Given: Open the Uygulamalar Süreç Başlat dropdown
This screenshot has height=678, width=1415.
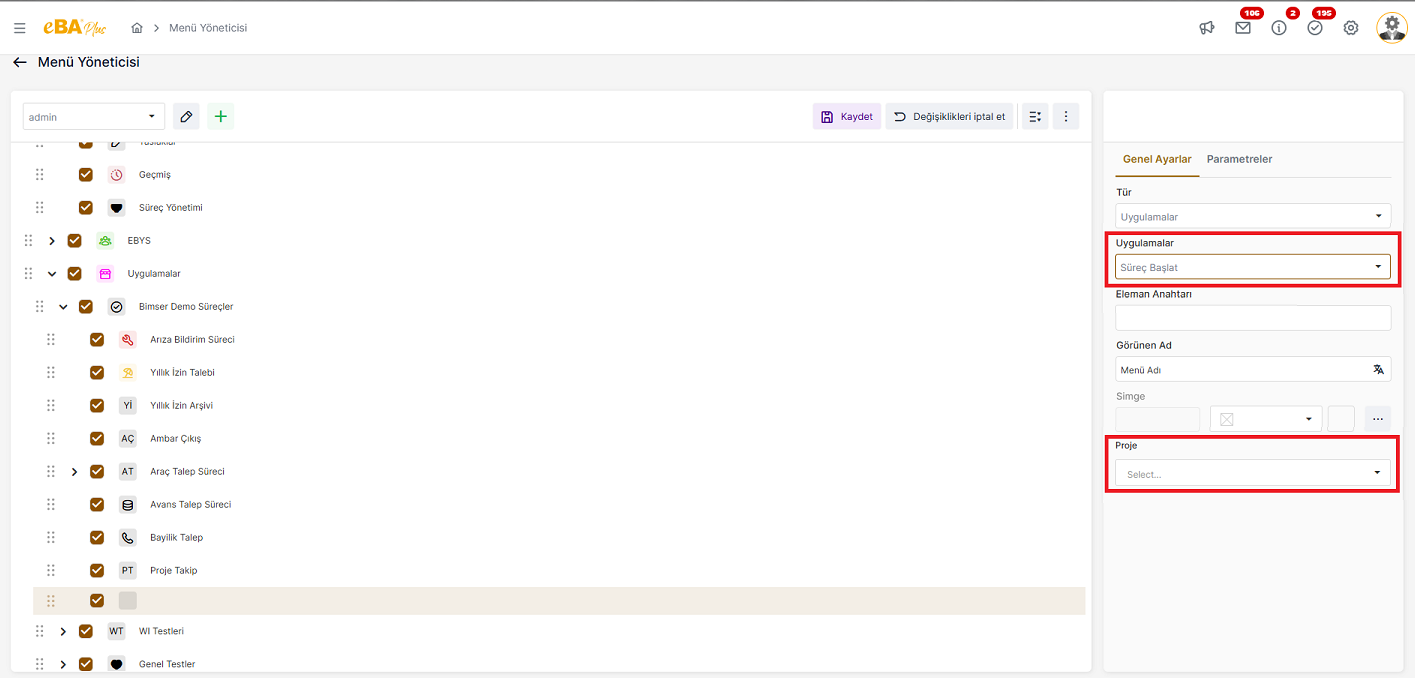Looking at the screenshot, I should [1253, 267].
